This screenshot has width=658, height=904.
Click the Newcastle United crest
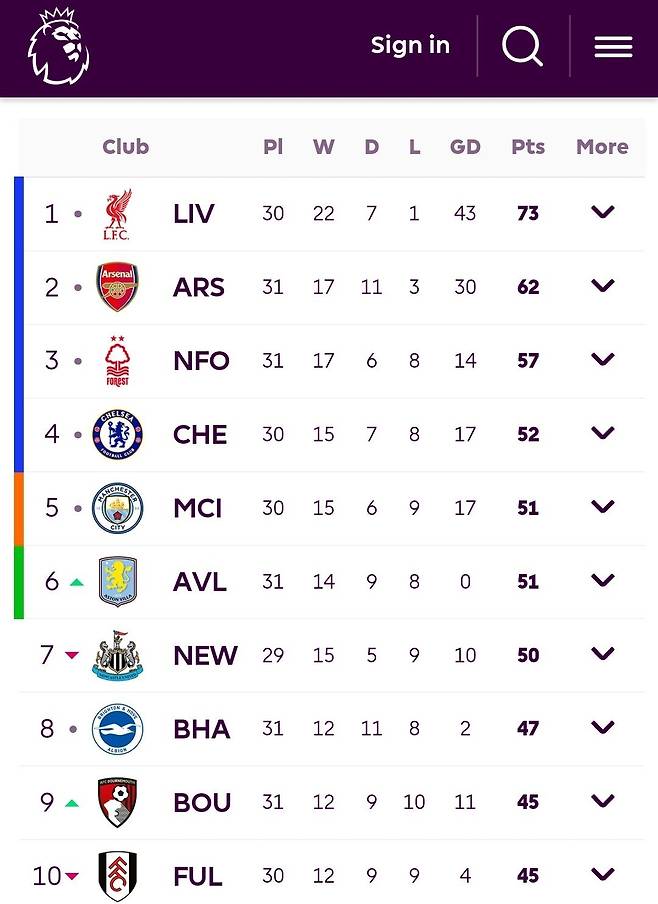(117, 656)
